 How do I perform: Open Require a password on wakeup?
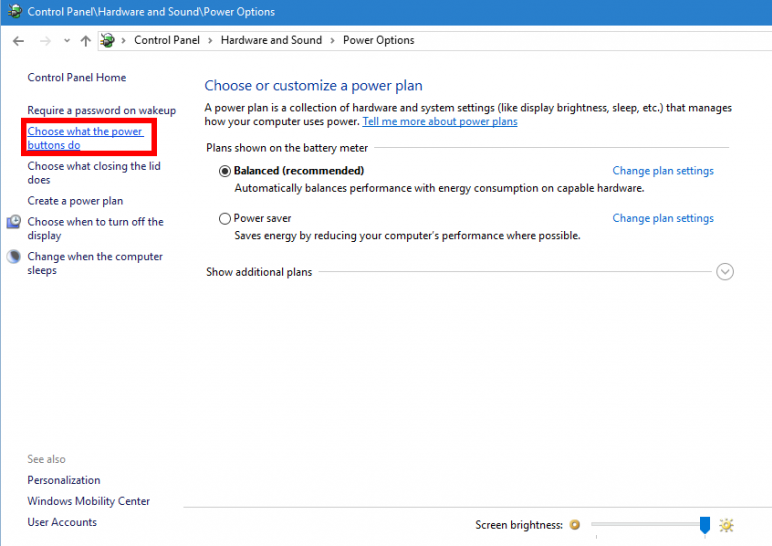click(x=101, y=110)
